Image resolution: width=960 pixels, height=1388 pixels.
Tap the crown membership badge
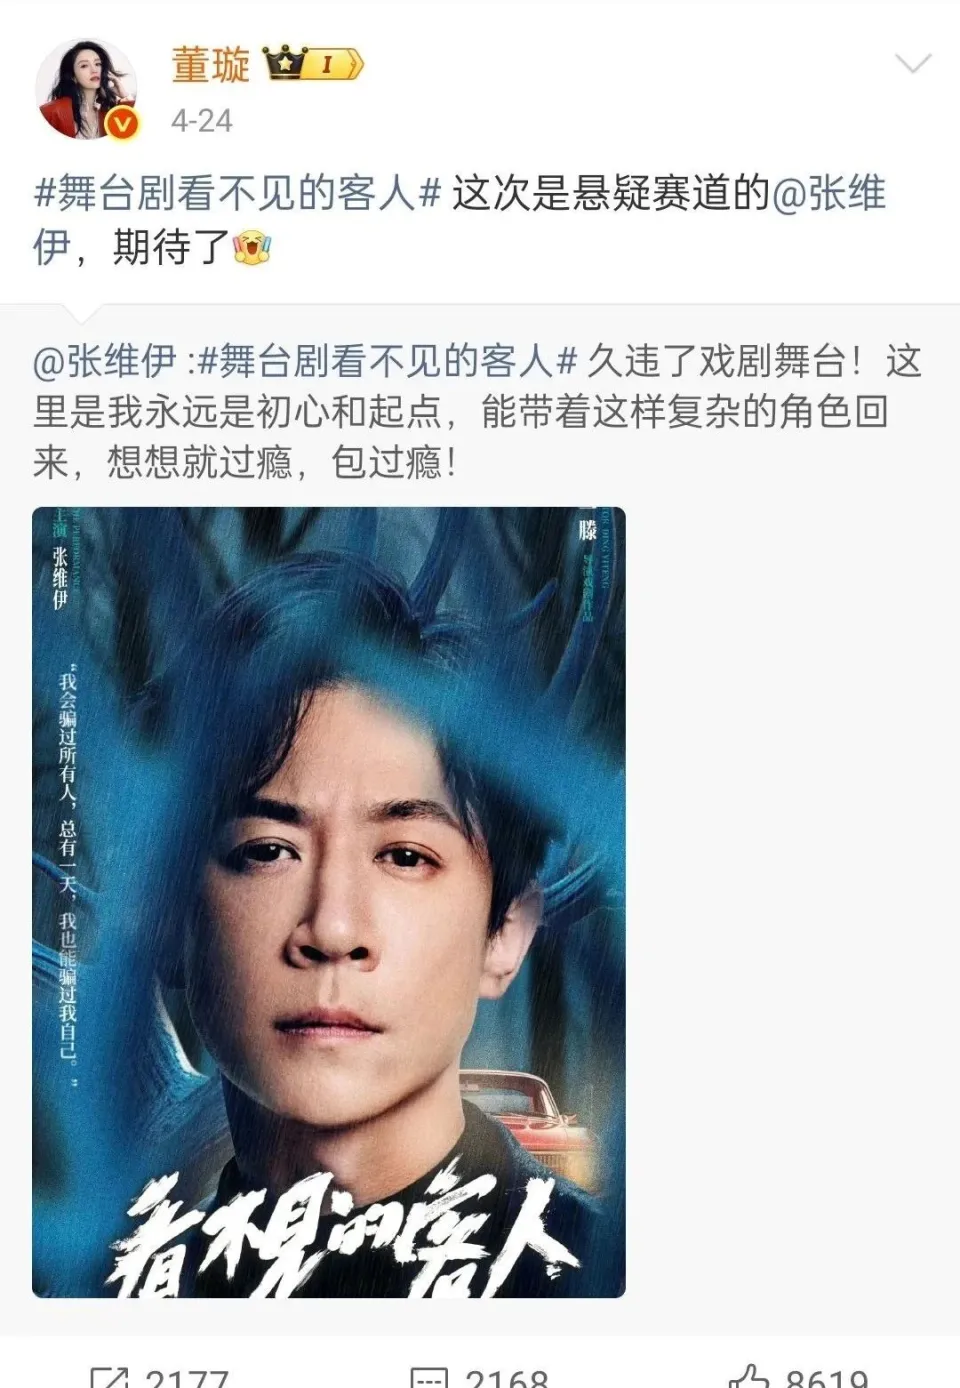coord(313,65)
